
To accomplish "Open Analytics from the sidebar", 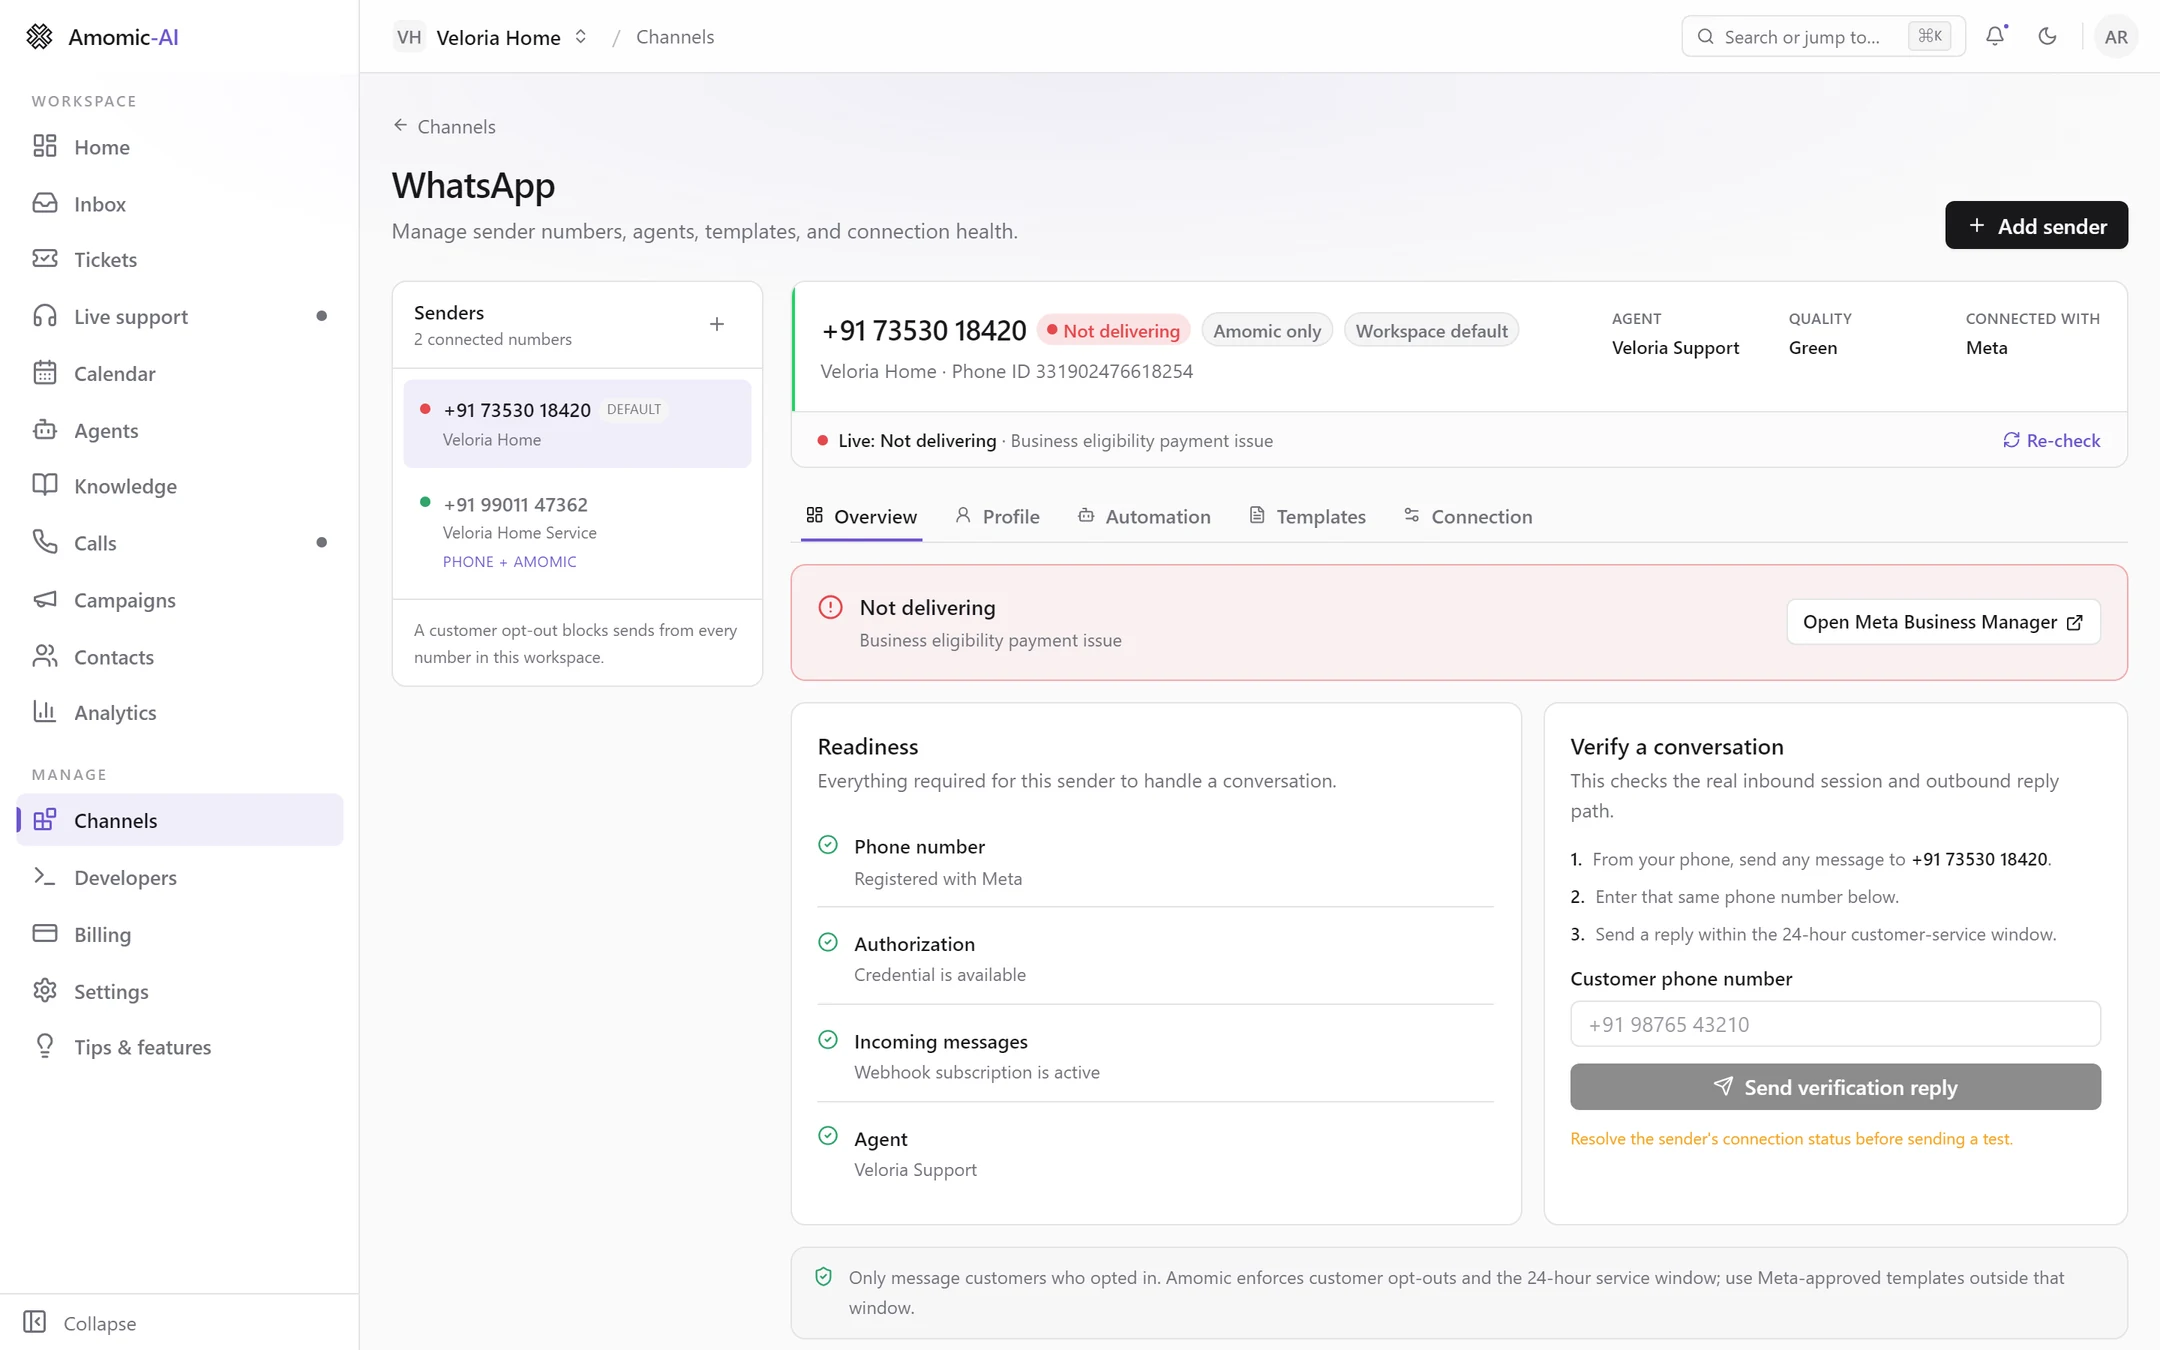I will (x=180, y=712).
